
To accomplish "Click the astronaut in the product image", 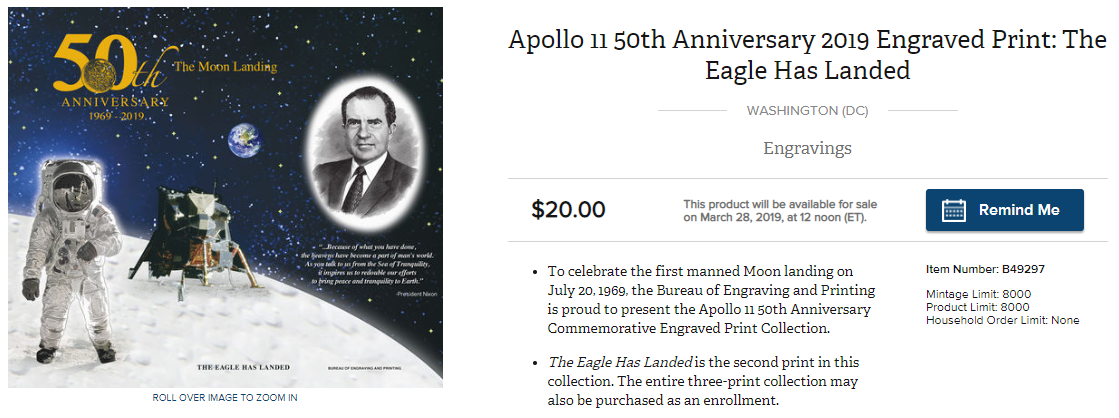I will coord(71,260).
